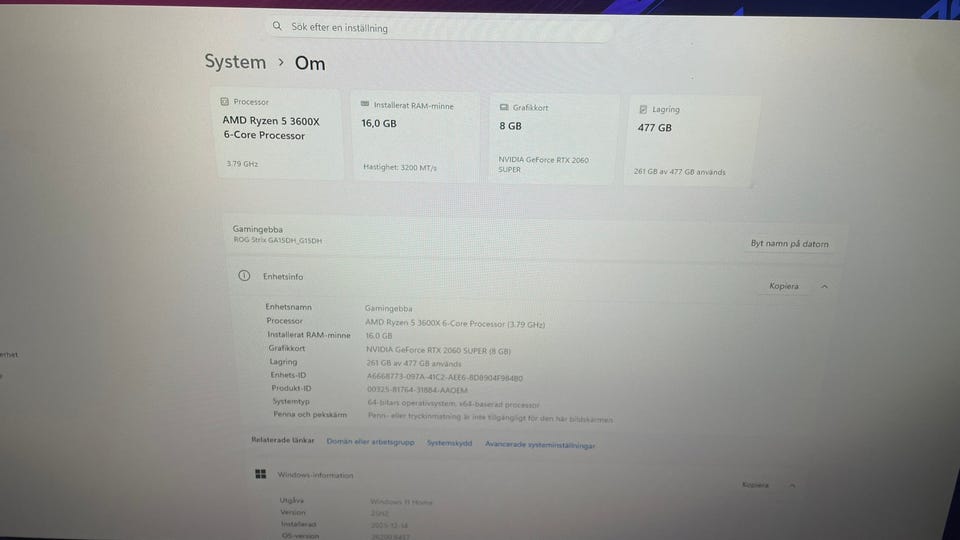Open the Systemskydd link

tap(449, 443)
